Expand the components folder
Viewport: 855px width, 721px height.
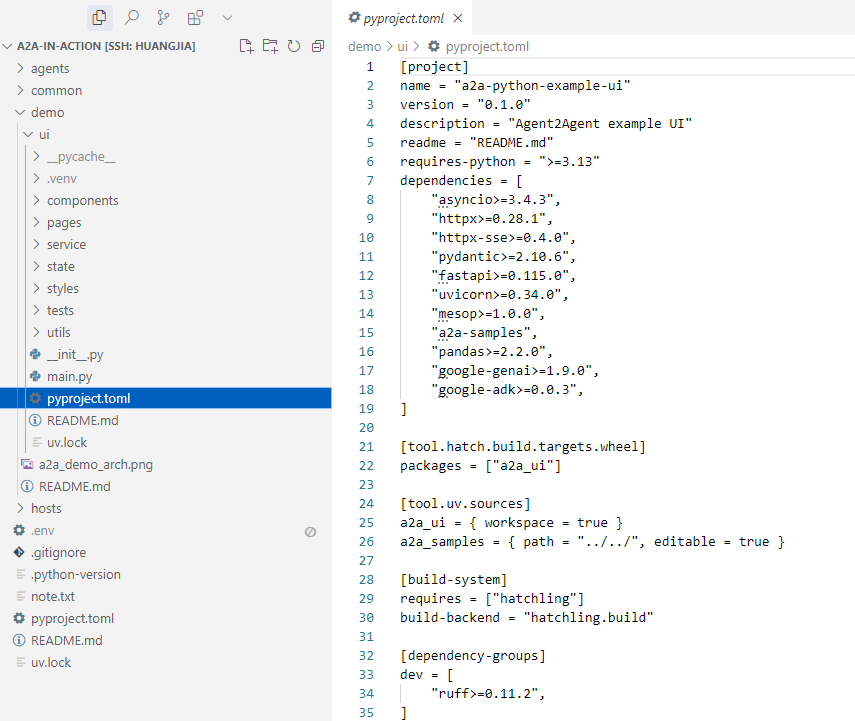[82, 200]
